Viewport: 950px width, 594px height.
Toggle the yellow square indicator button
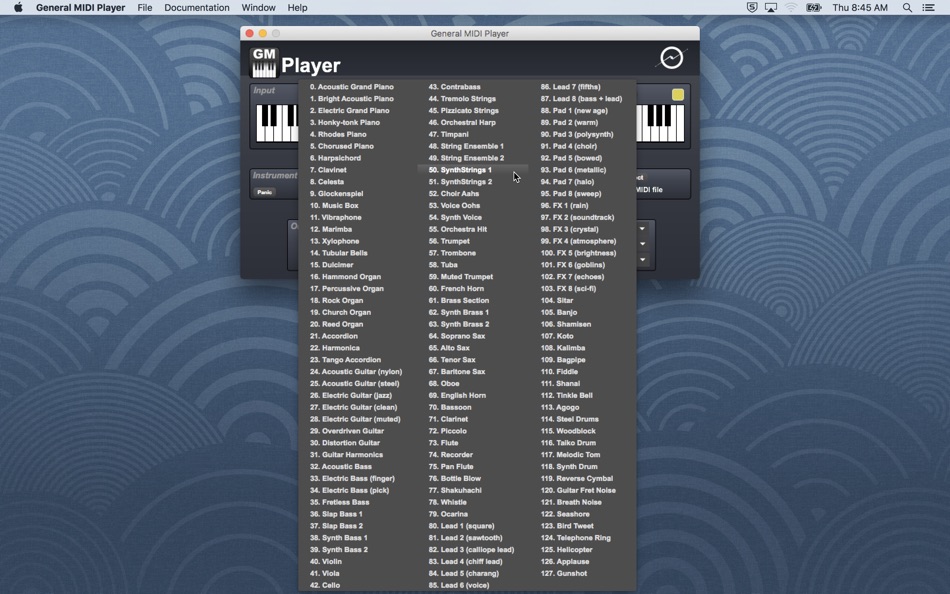(x=678, y=95)
